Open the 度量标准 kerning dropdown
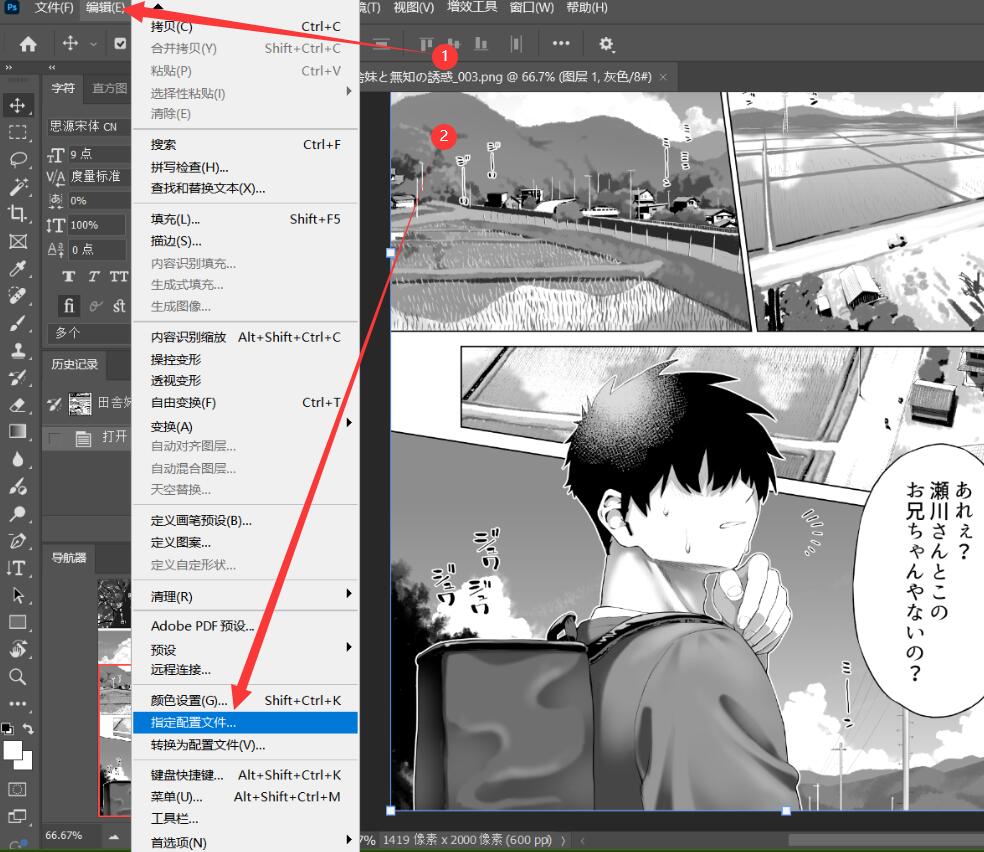The image size is (984, 852). (99, 176)
